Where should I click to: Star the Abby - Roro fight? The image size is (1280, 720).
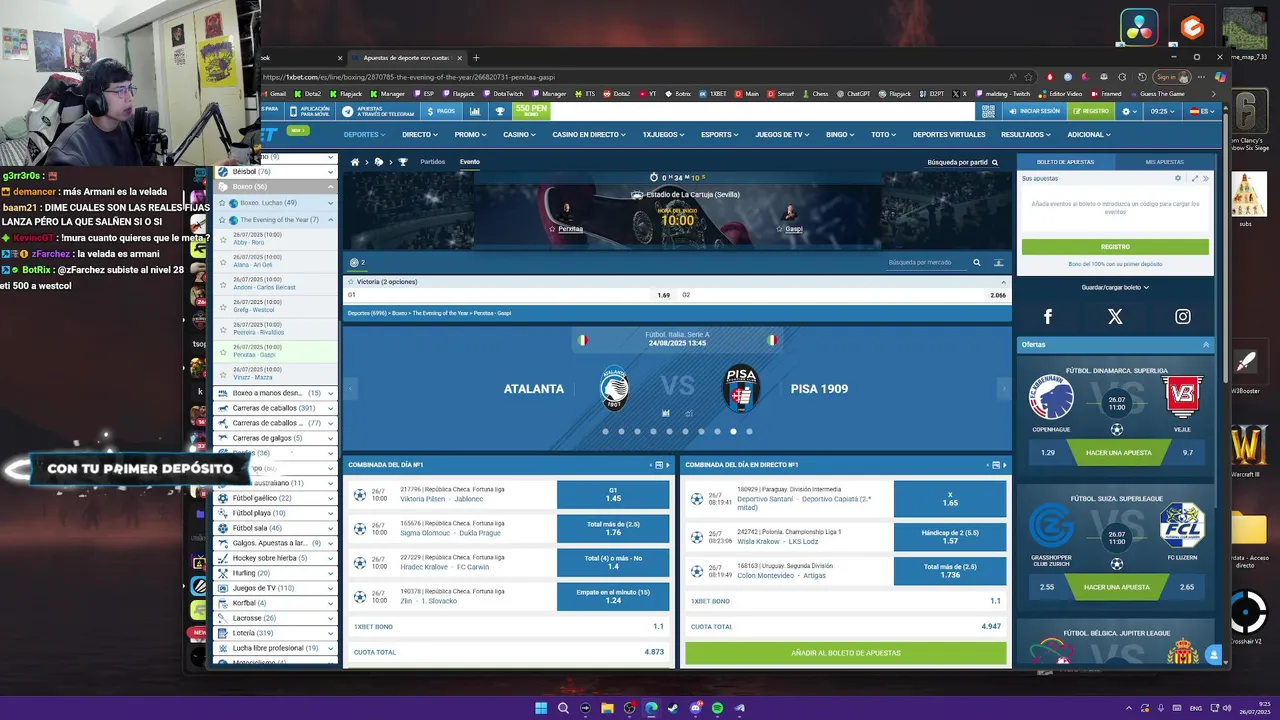[223, 240]
